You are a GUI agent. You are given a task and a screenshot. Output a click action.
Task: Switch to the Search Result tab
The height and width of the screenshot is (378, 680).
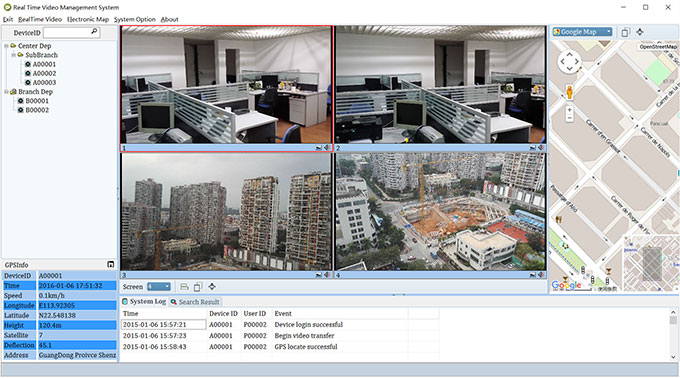[x=195, y=302]
